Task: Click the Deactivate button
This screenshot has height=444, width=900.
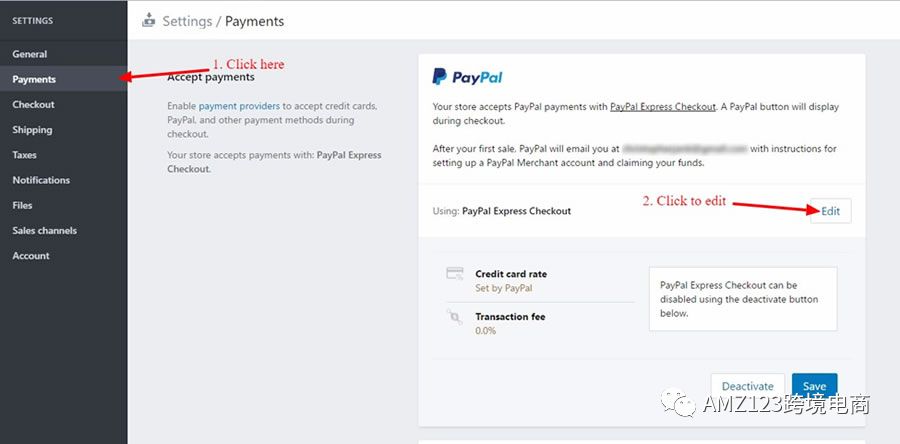Action: click(748, 386)
